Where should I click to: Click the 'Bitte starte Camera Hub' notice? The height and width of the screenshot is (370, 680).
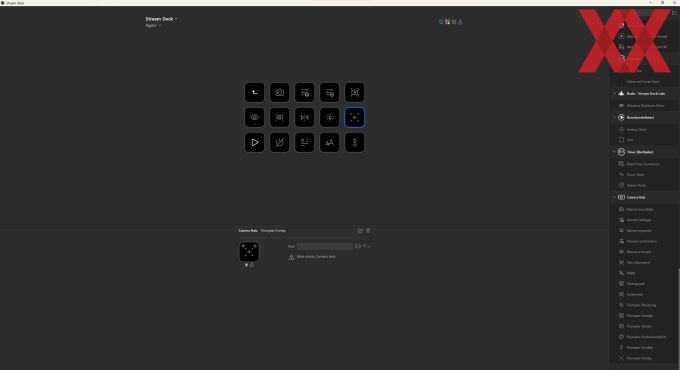316,257
